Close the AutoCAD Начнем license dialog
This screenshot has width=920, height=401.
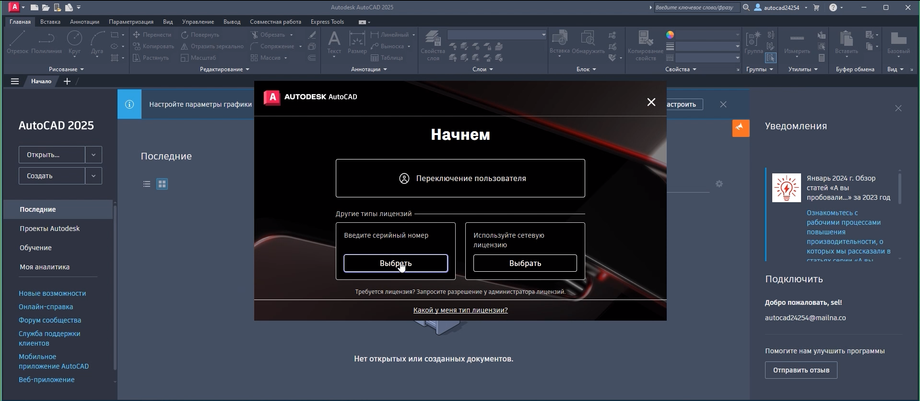tap(651, 102)
